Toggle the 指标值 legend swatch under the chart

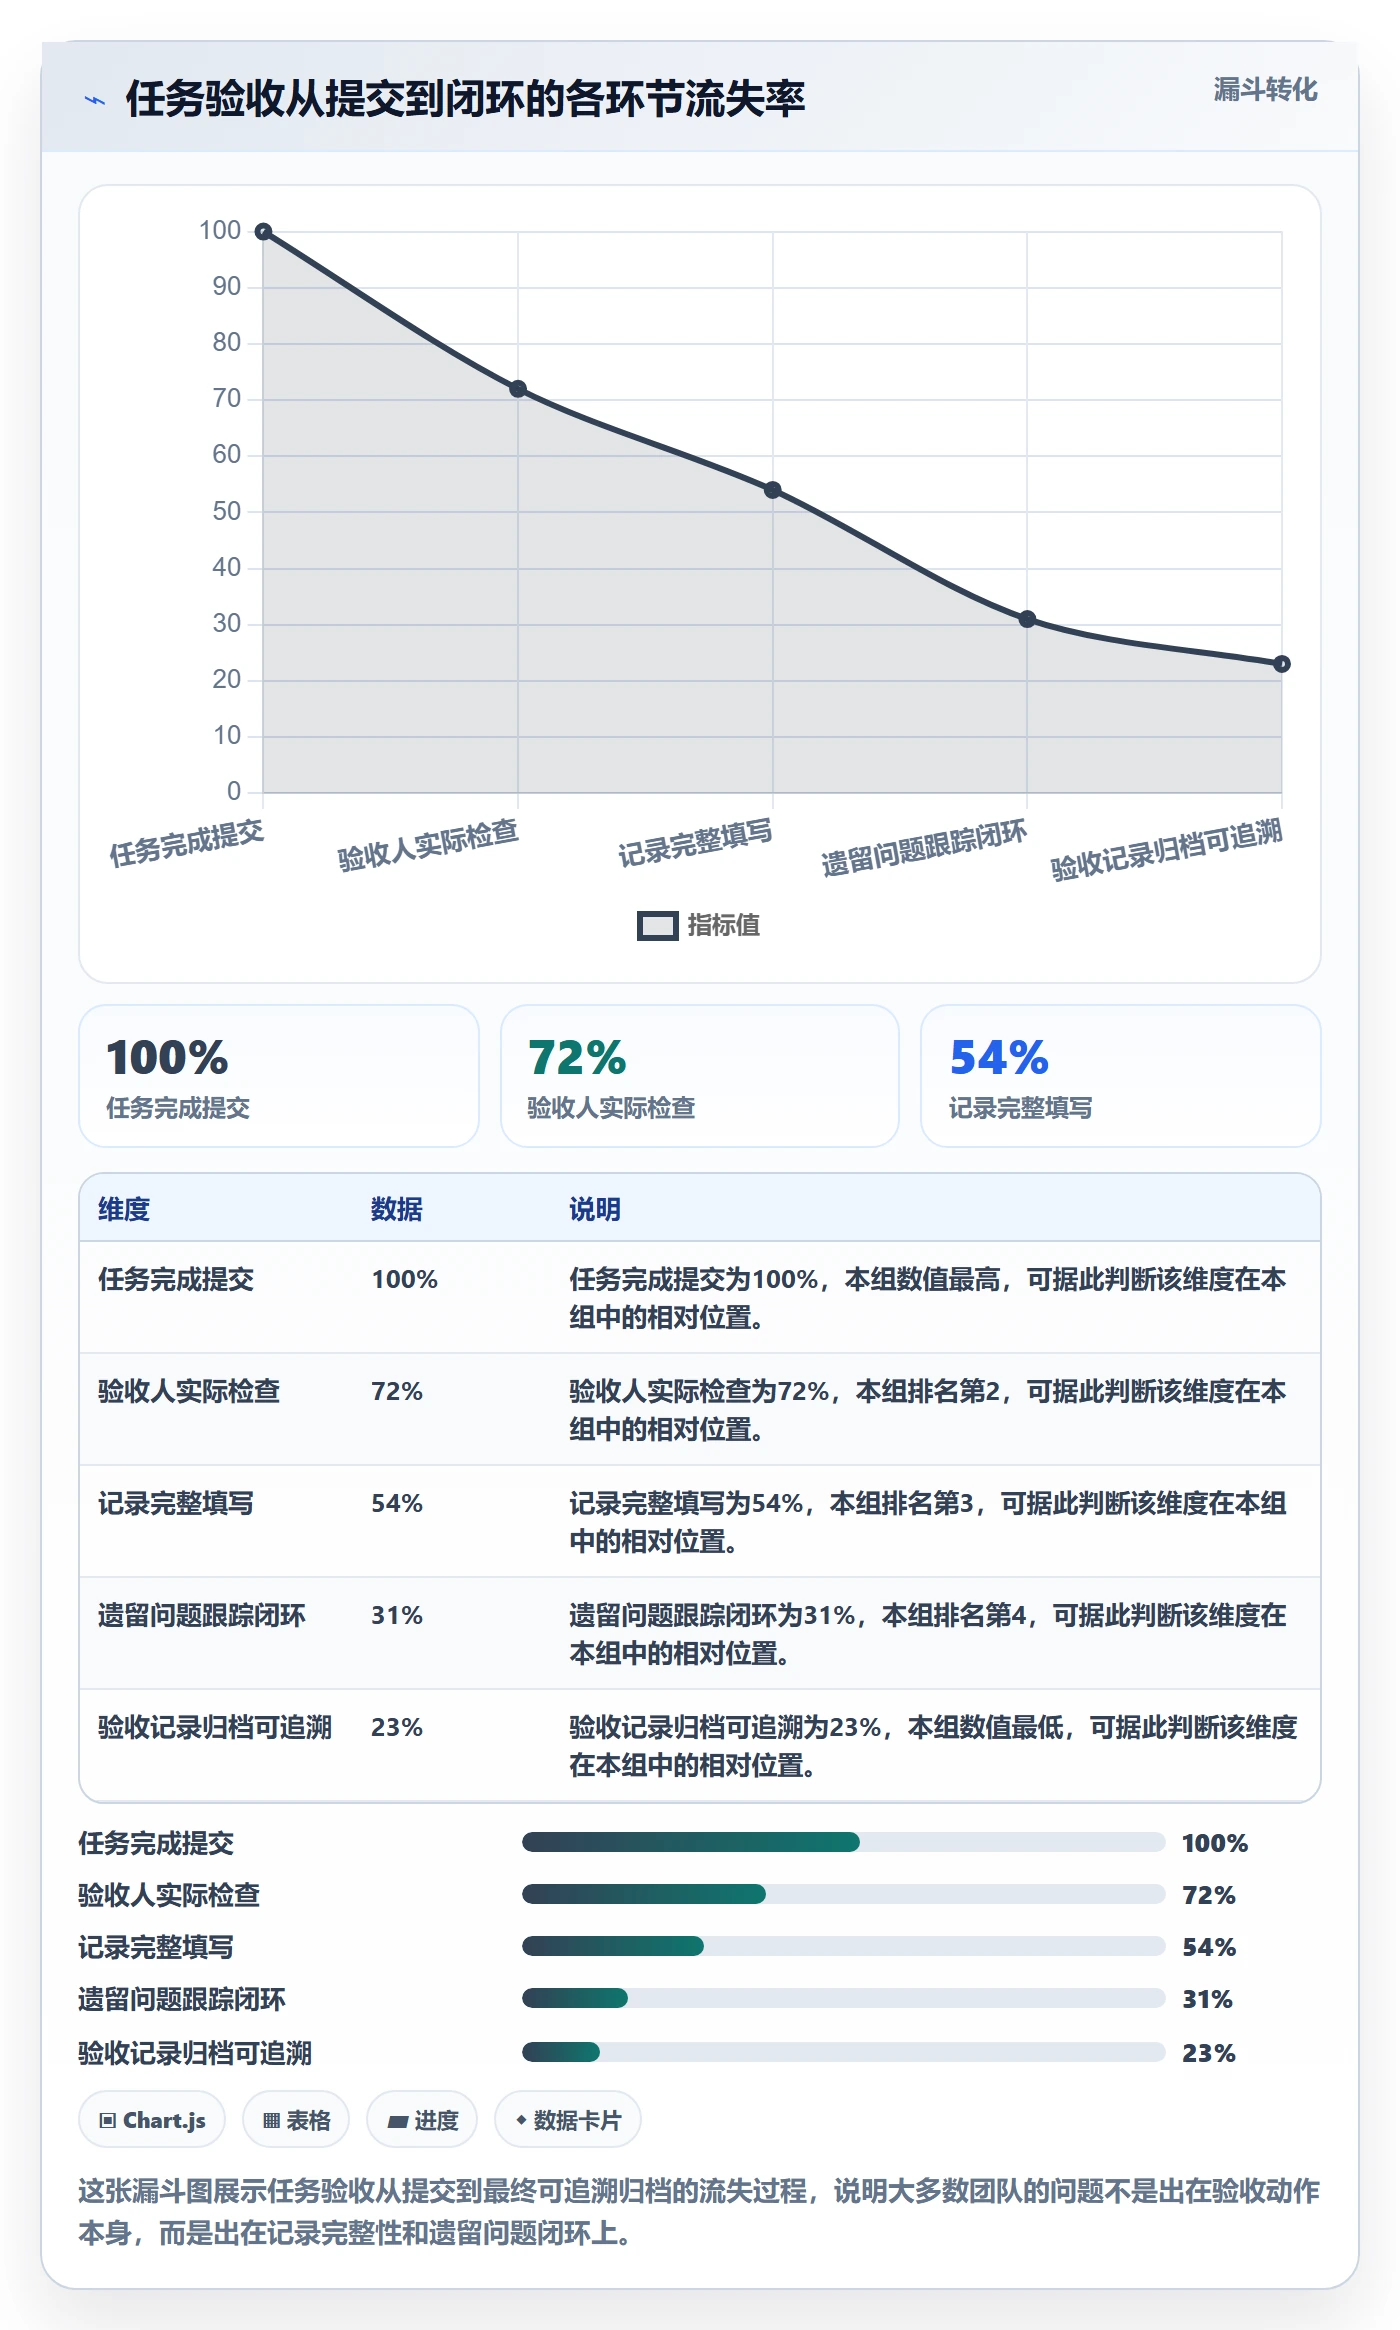point(657,926)
